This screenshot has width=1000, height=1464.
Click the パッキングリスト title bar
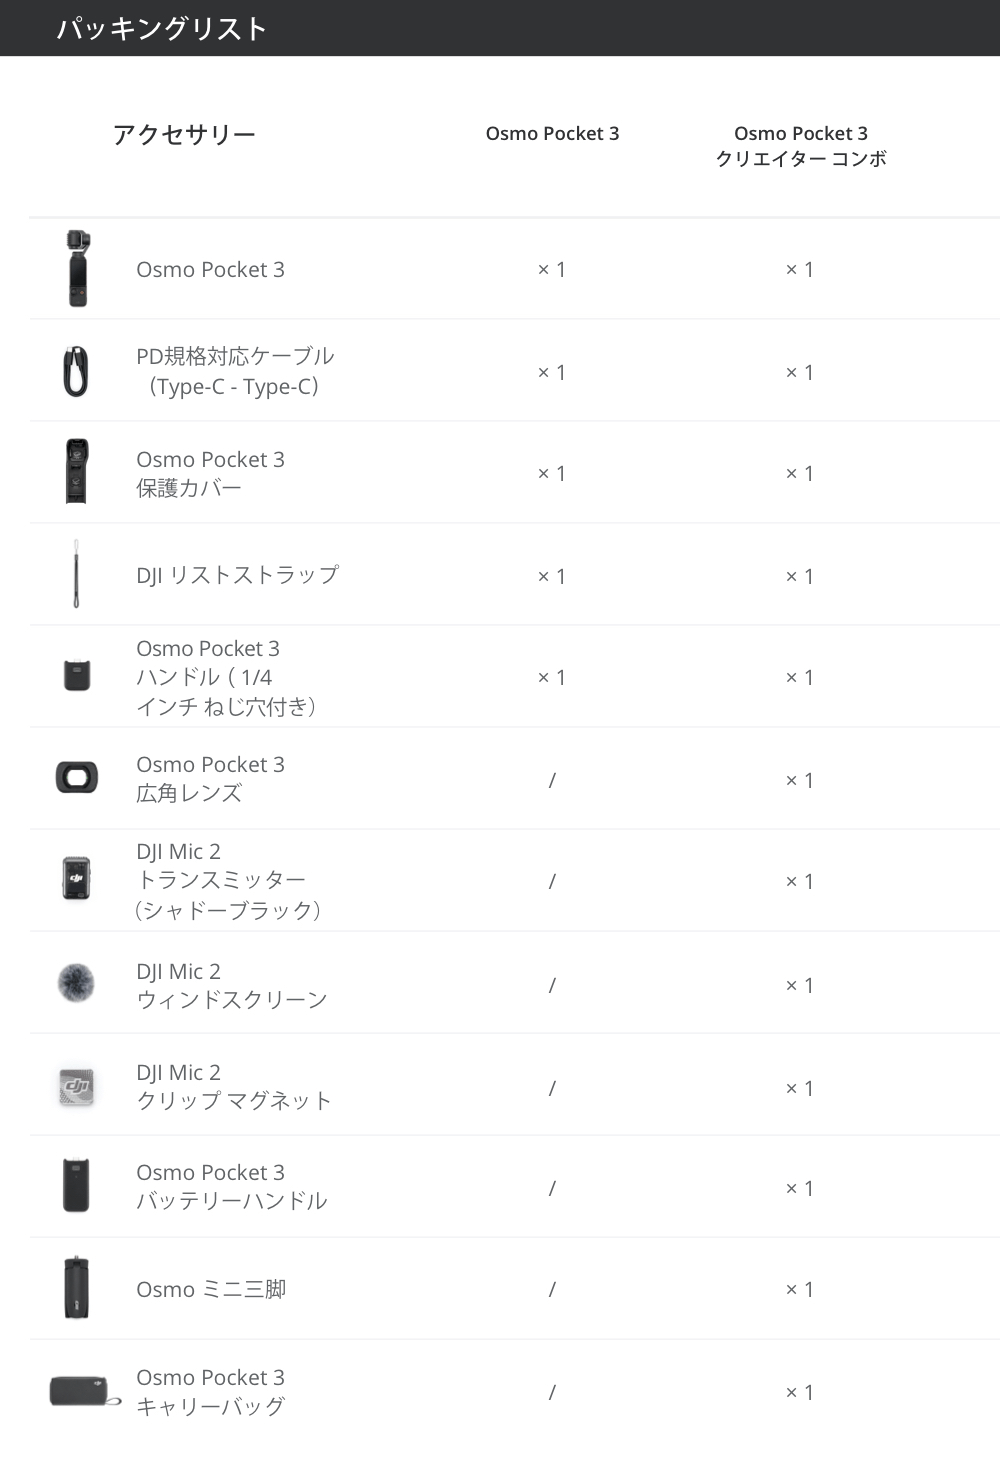[x=500, y=28]
